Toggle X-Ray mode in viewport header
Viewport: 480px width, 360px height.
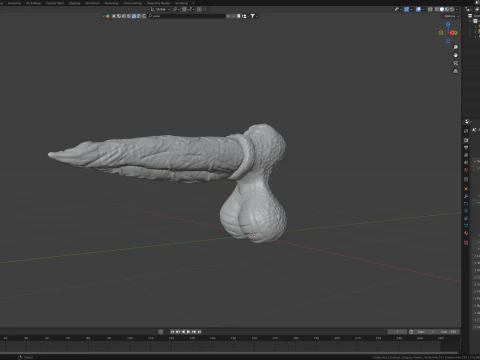point(430,9)
